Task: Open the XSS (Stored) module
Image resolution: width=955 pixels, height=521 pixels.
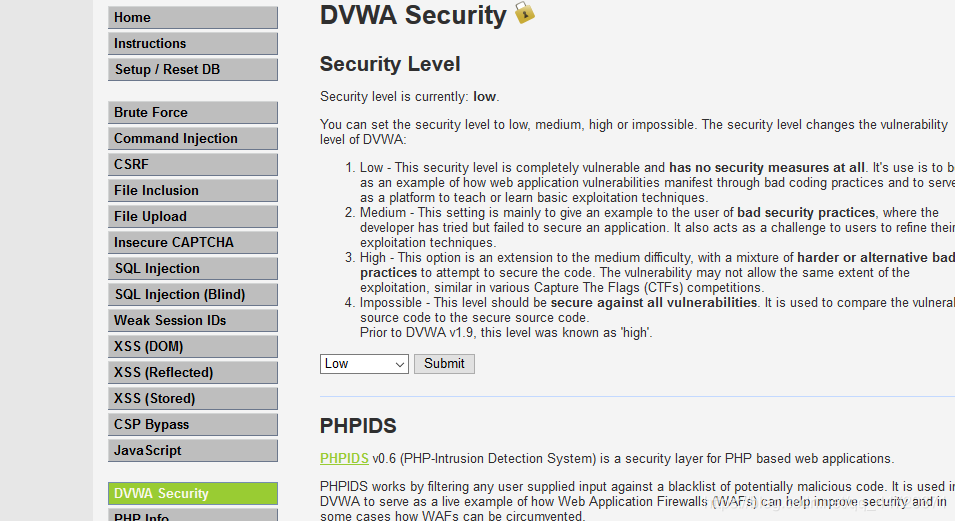Action: coord(192,399)
